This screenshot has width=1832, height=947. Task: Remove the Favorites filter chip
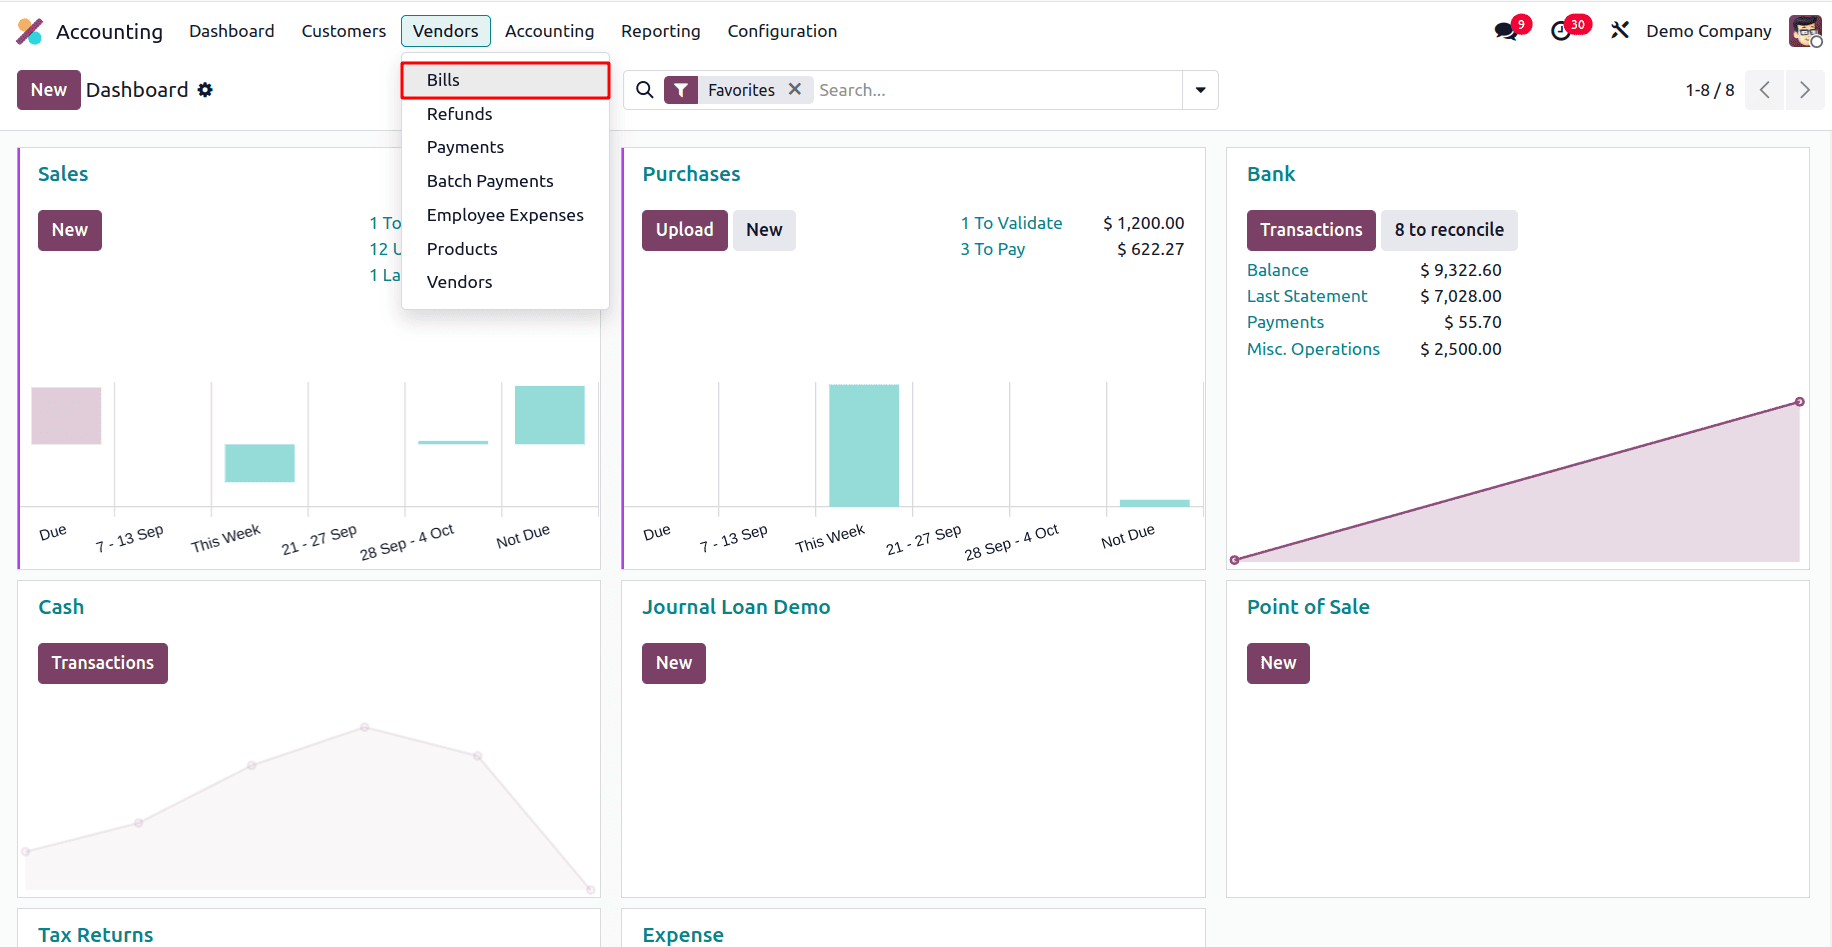pos(795,89)
